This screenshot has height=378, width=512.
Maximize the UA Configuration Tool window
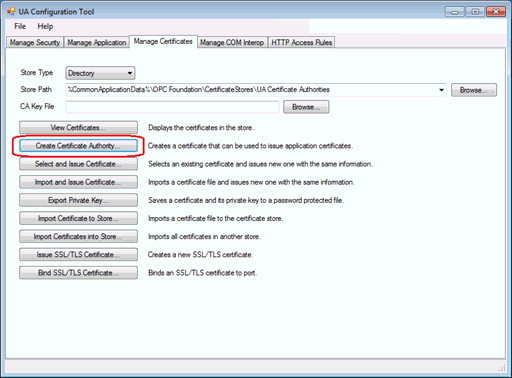pos(475,12)
